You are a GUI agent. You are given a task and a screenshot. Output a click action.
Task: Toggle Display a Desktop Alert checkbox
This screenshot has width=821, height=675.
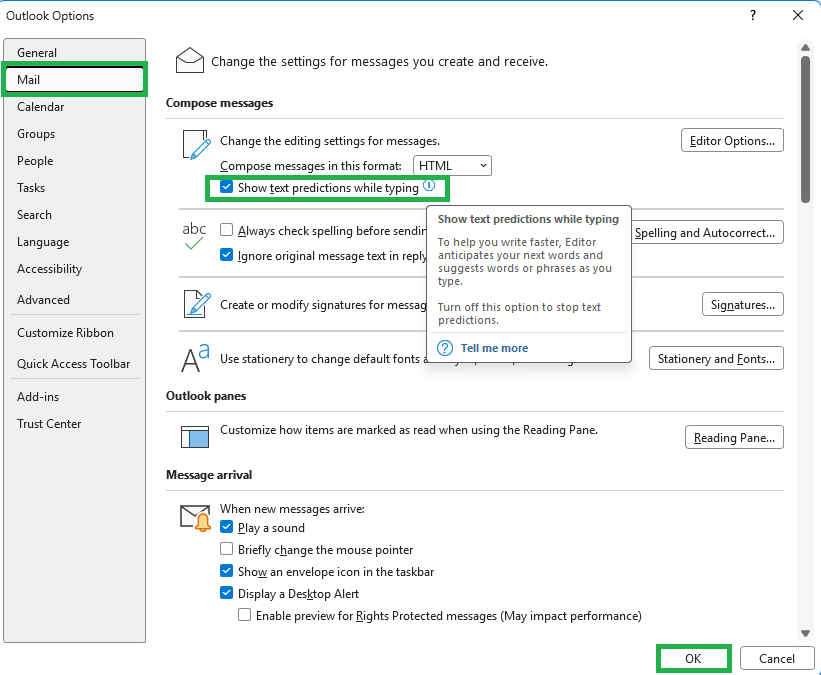226,593
